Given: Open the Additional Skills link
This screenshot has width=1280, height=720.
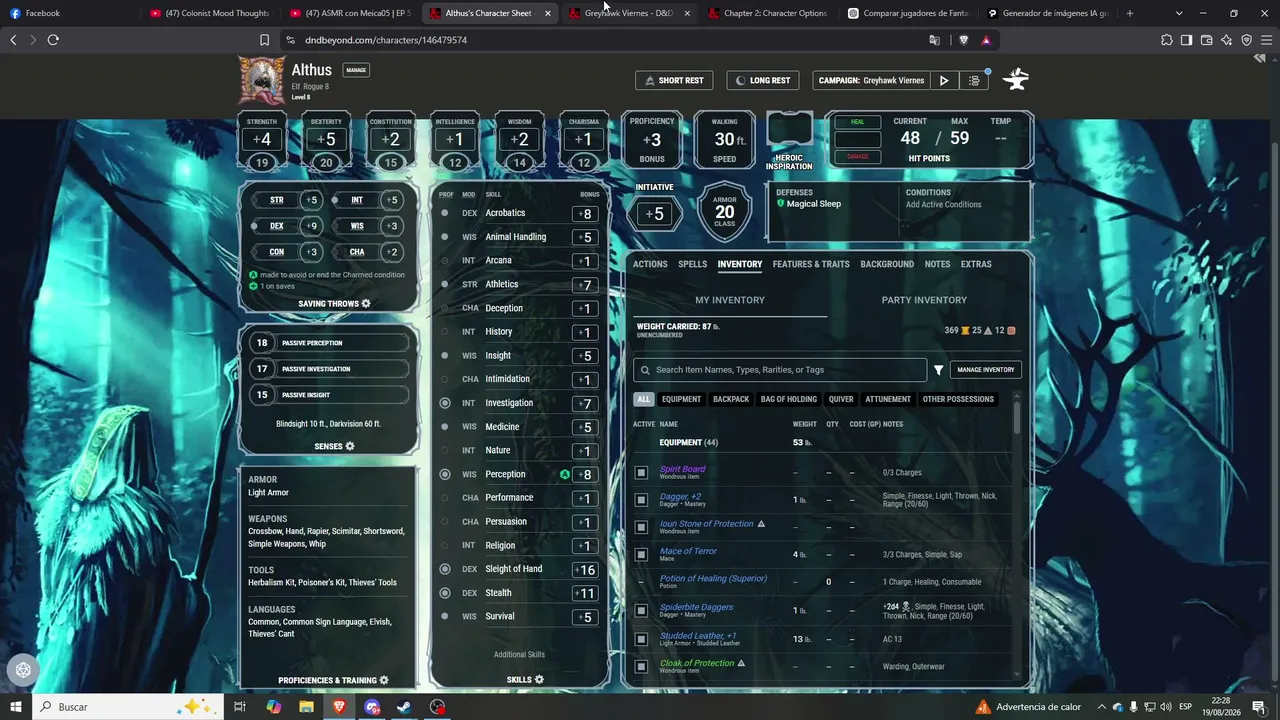Looking at the screenshot, I should coord(519,655).
